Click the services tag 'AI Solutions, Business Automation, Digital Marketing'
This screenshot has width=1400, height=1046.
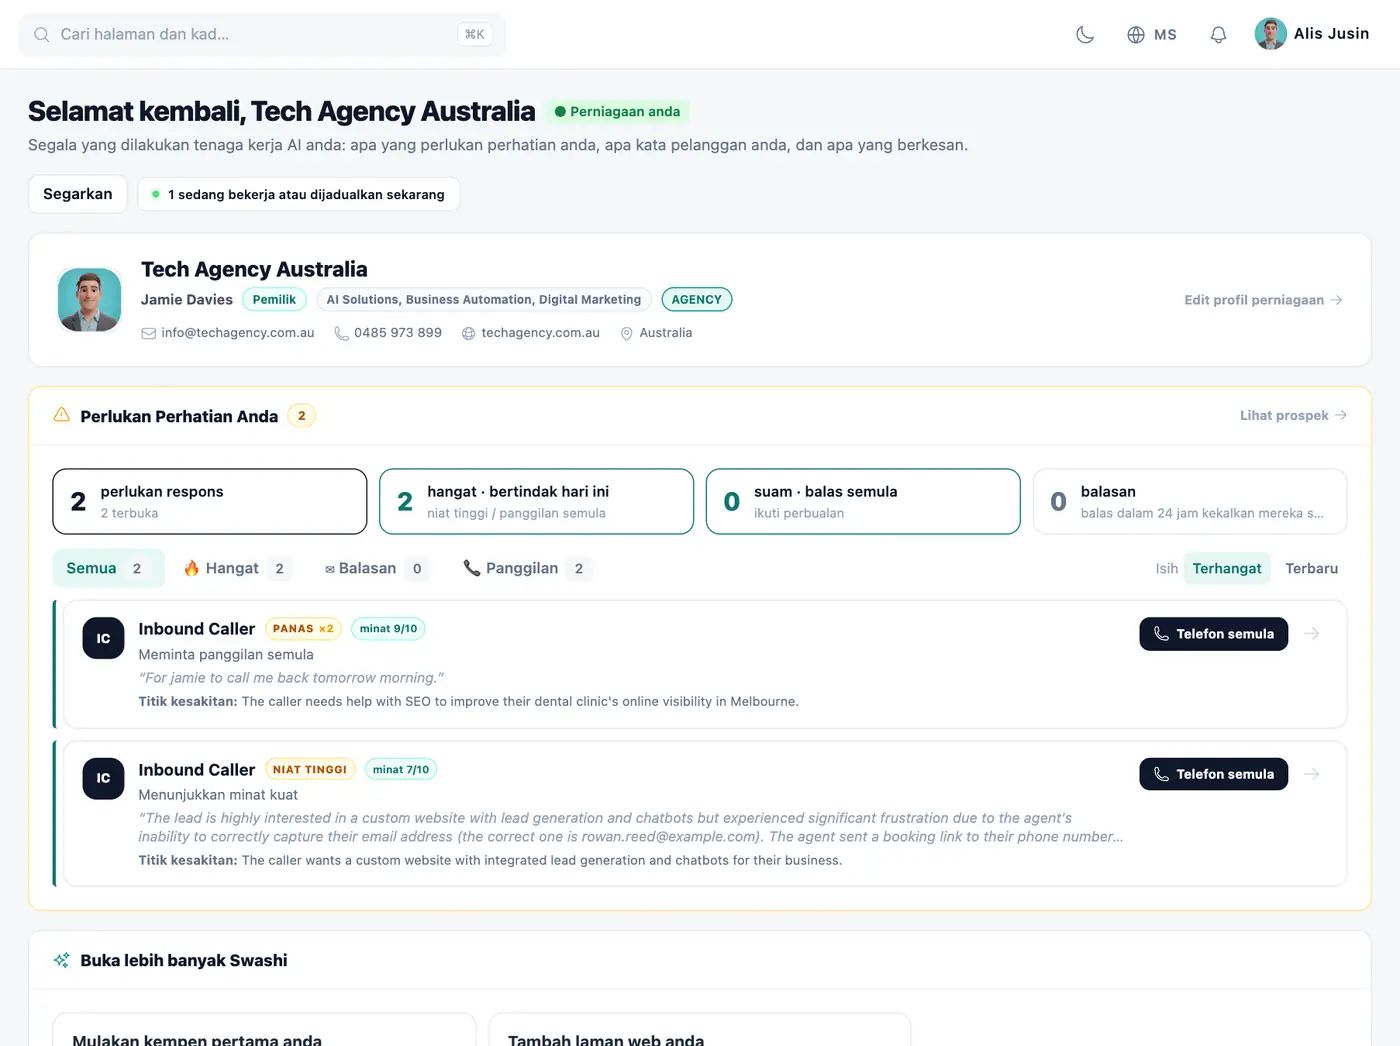click(x=484, y=300)
